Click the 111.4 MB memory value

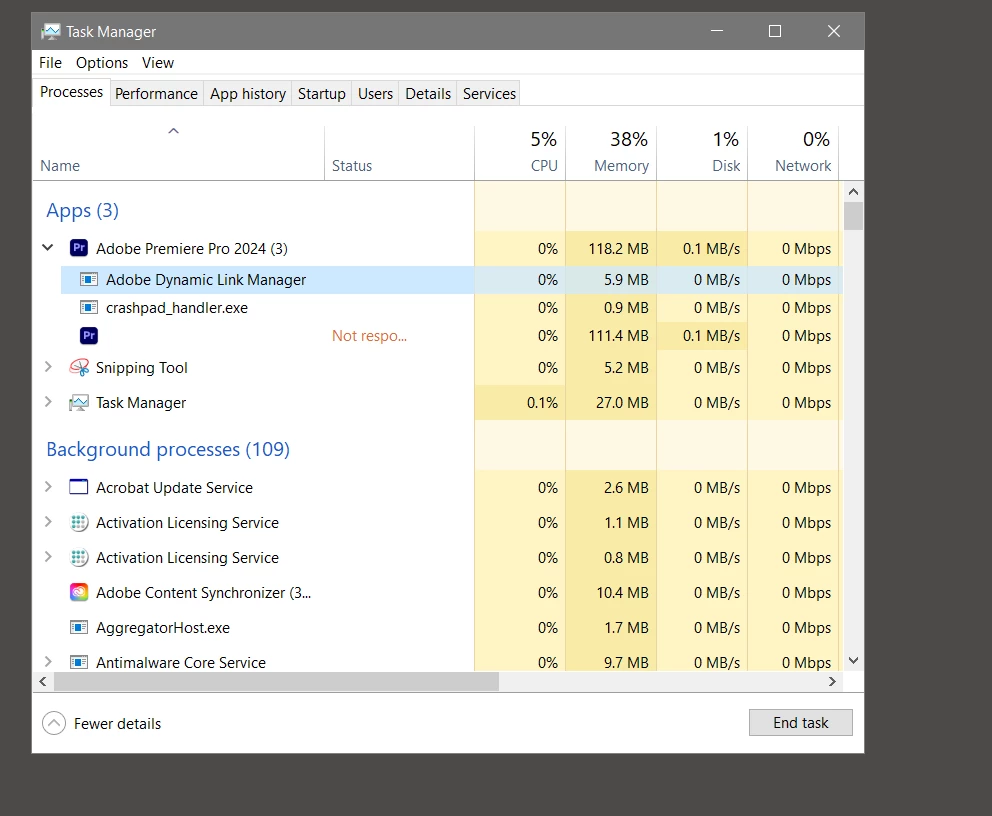[618, 336]
